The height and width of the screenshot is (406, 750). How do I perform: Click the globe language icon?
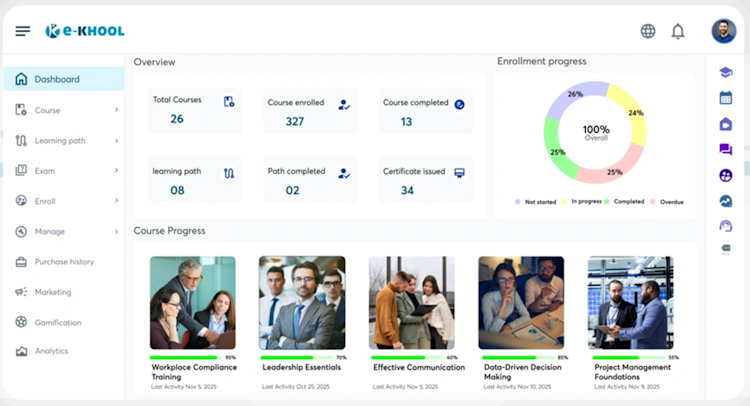648,31
